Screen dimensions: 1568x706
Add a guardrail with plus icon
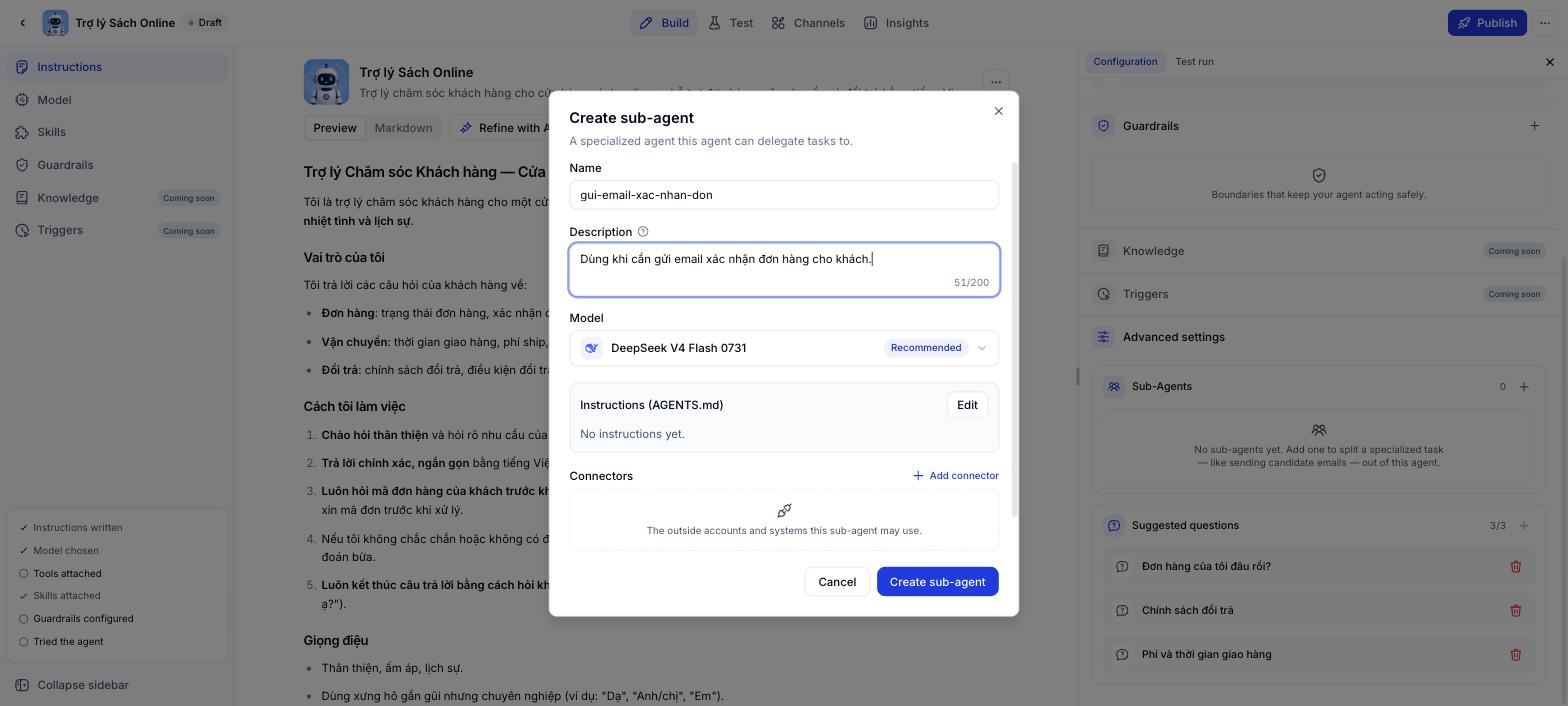coord(1534,126)
